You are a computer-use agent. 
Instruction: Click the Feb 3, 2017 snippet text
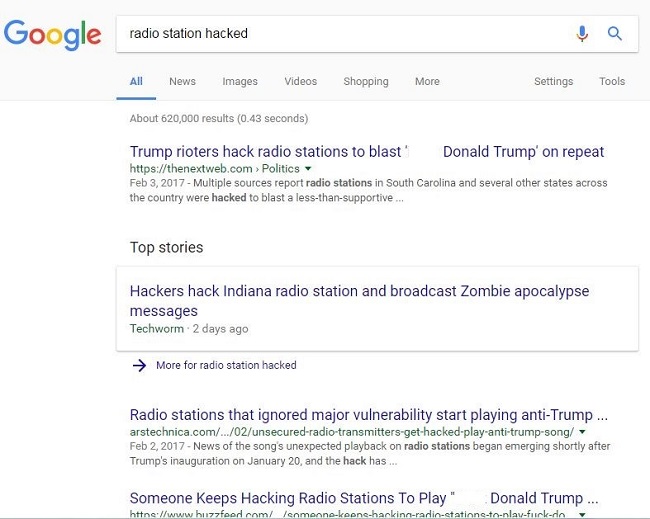(369, 190)
